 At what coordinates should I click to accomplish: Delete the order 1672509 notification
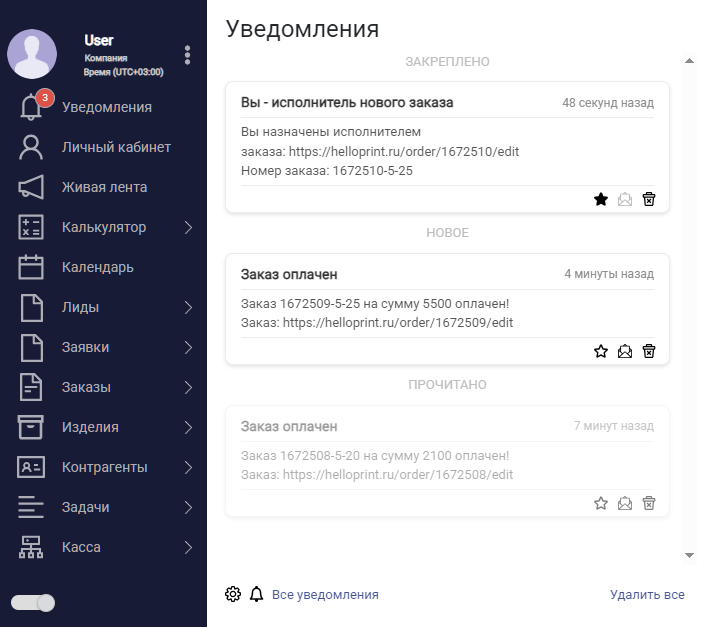point(649,351)
